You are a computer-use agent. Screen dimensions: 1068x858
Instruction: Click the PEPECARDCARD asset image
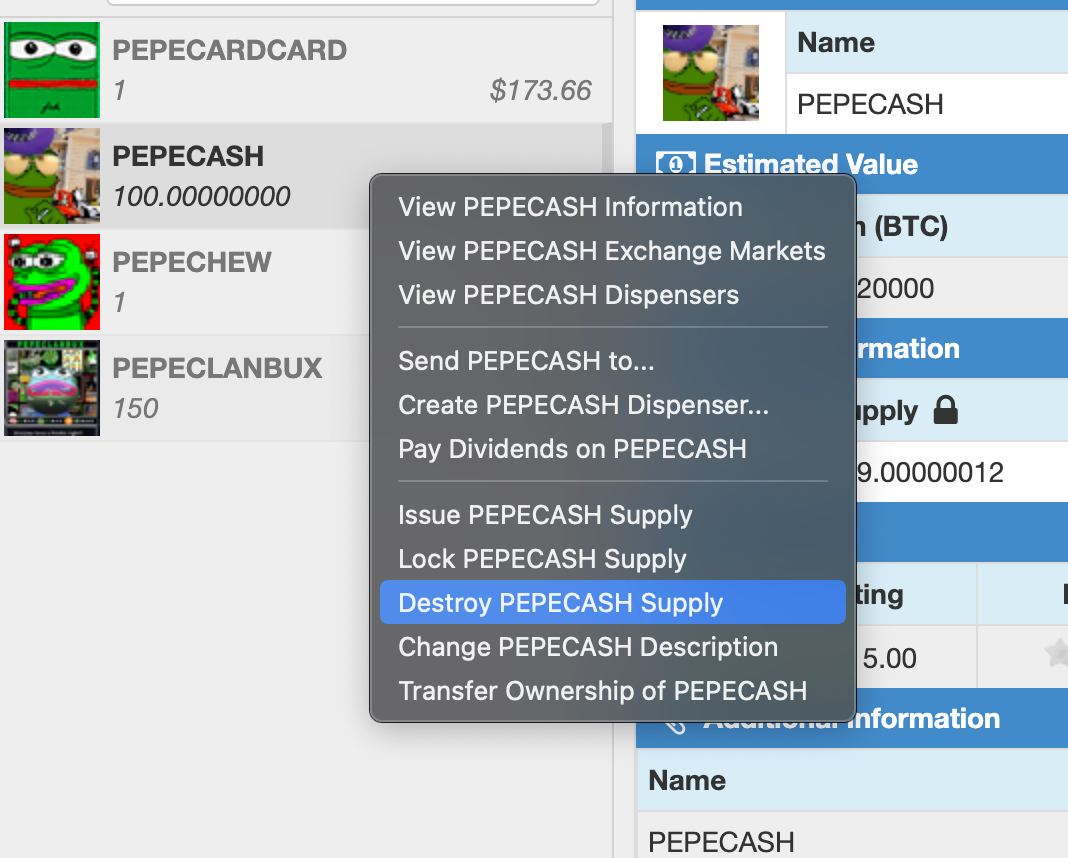[52, 69]
